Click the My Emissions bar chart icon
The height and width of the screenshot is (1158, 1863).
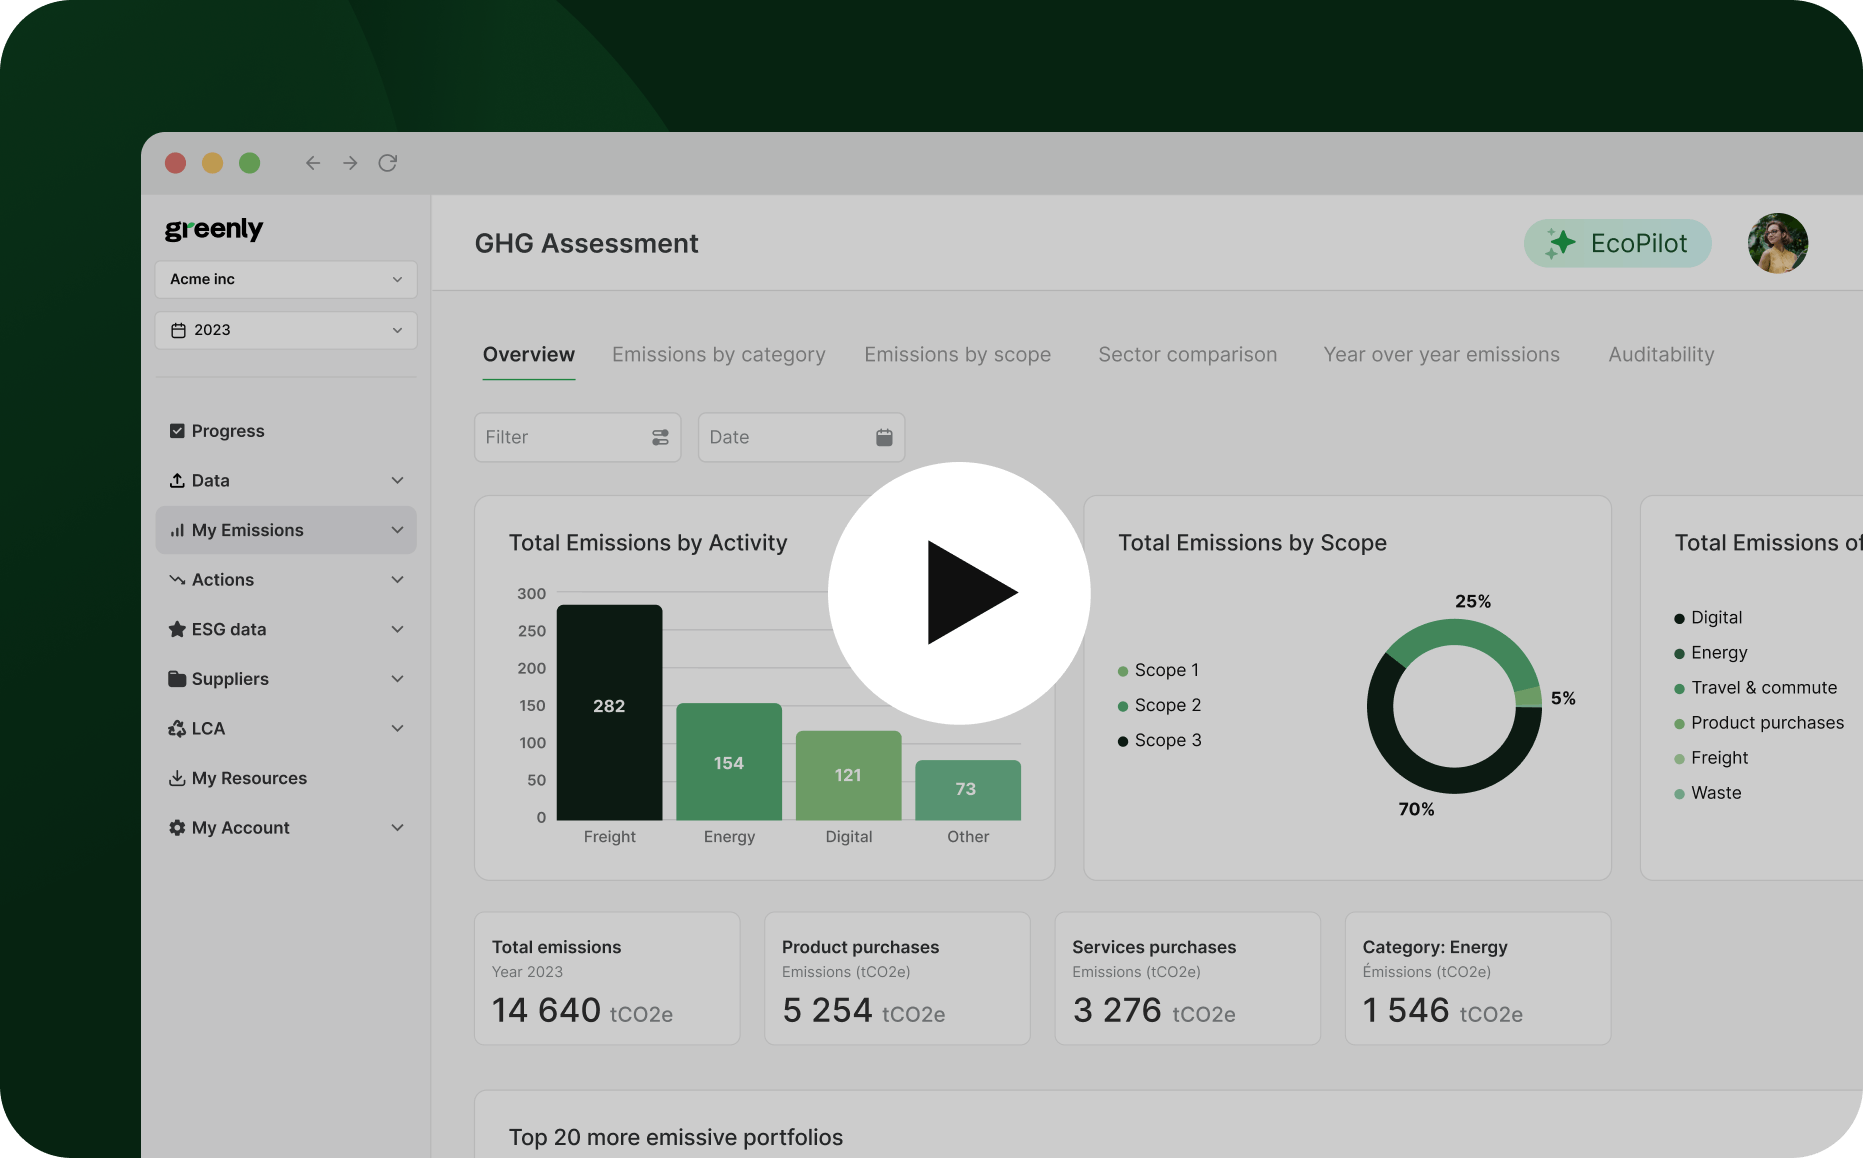click(x=177, y=530)
